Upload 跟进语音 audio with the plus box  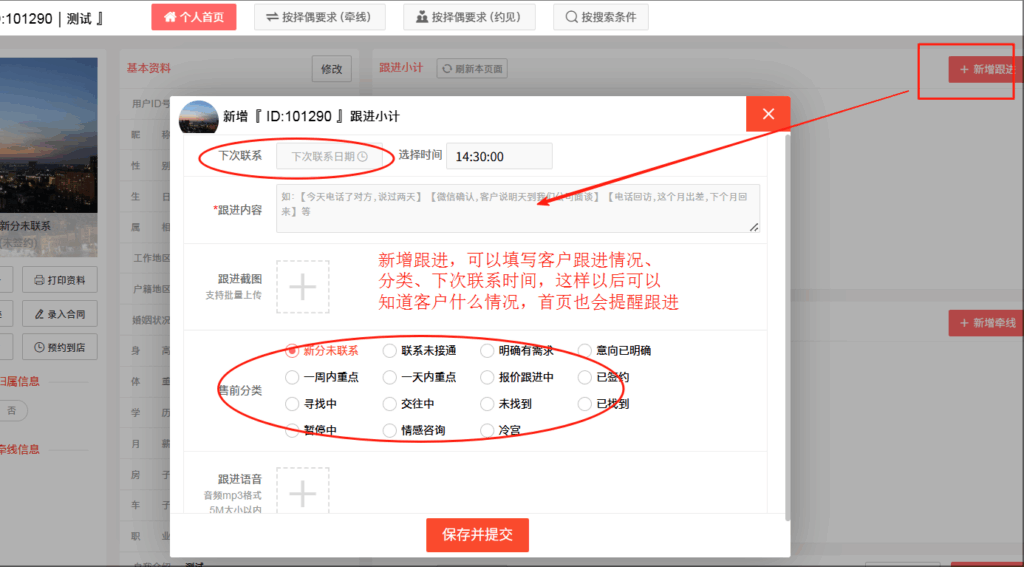[x=303, y=493]
